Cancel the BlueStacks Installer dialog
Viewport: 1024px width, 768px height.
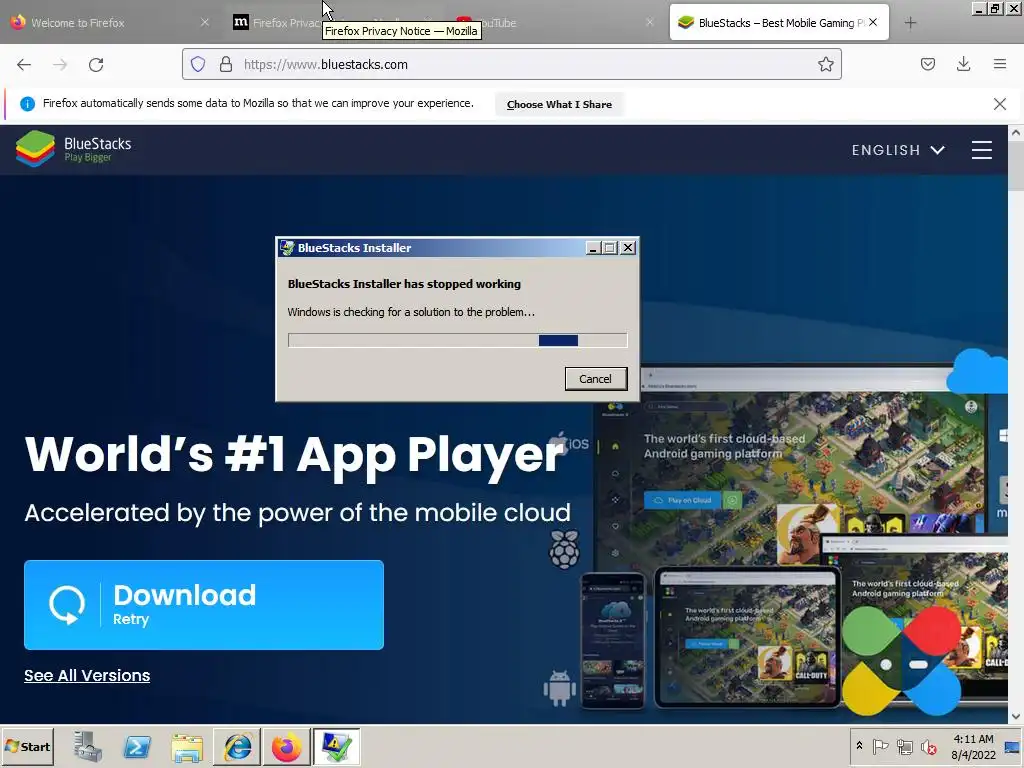[596, 379]
